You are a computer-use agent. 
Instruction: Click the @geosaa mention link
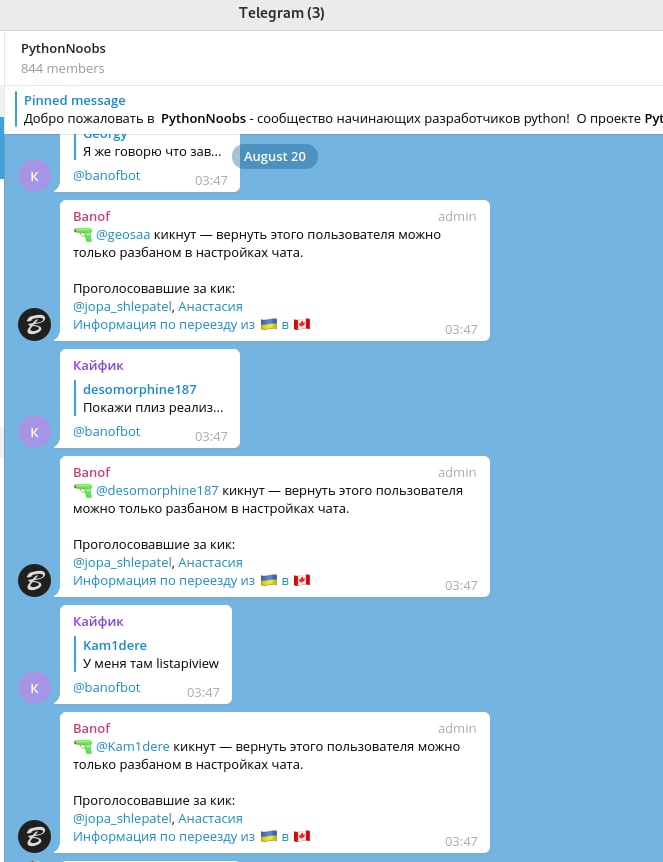(123, 235)
